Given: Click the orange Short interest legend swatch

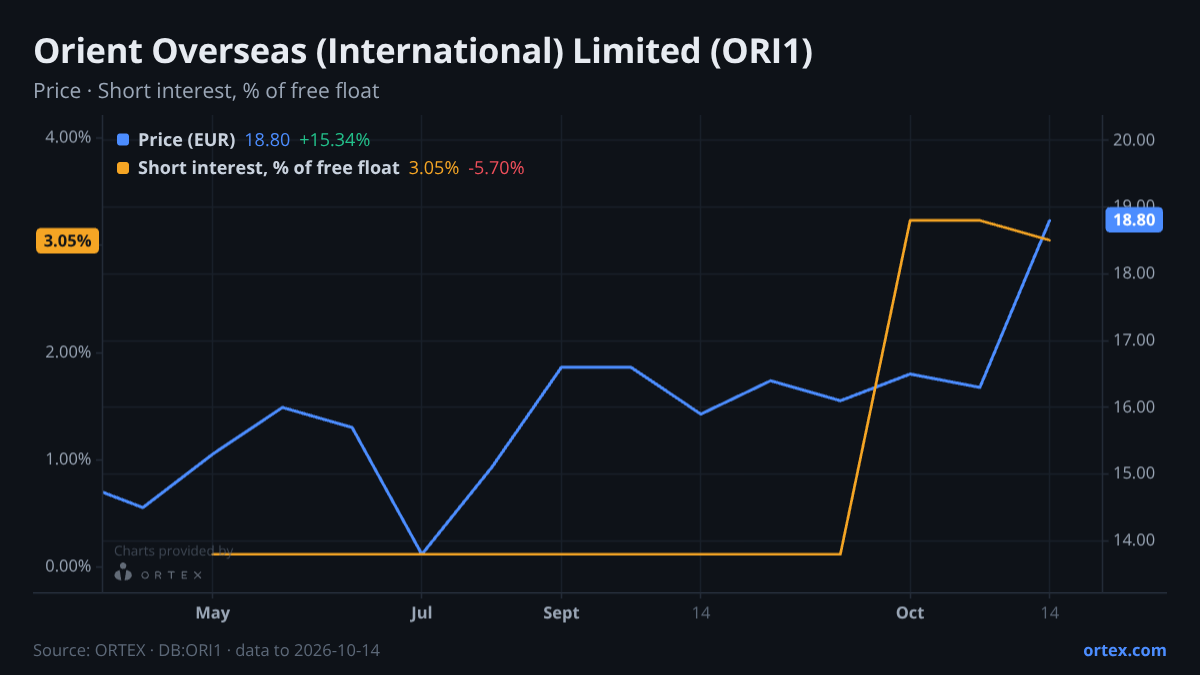Looking at the screenshot, I should pos(123,168).
